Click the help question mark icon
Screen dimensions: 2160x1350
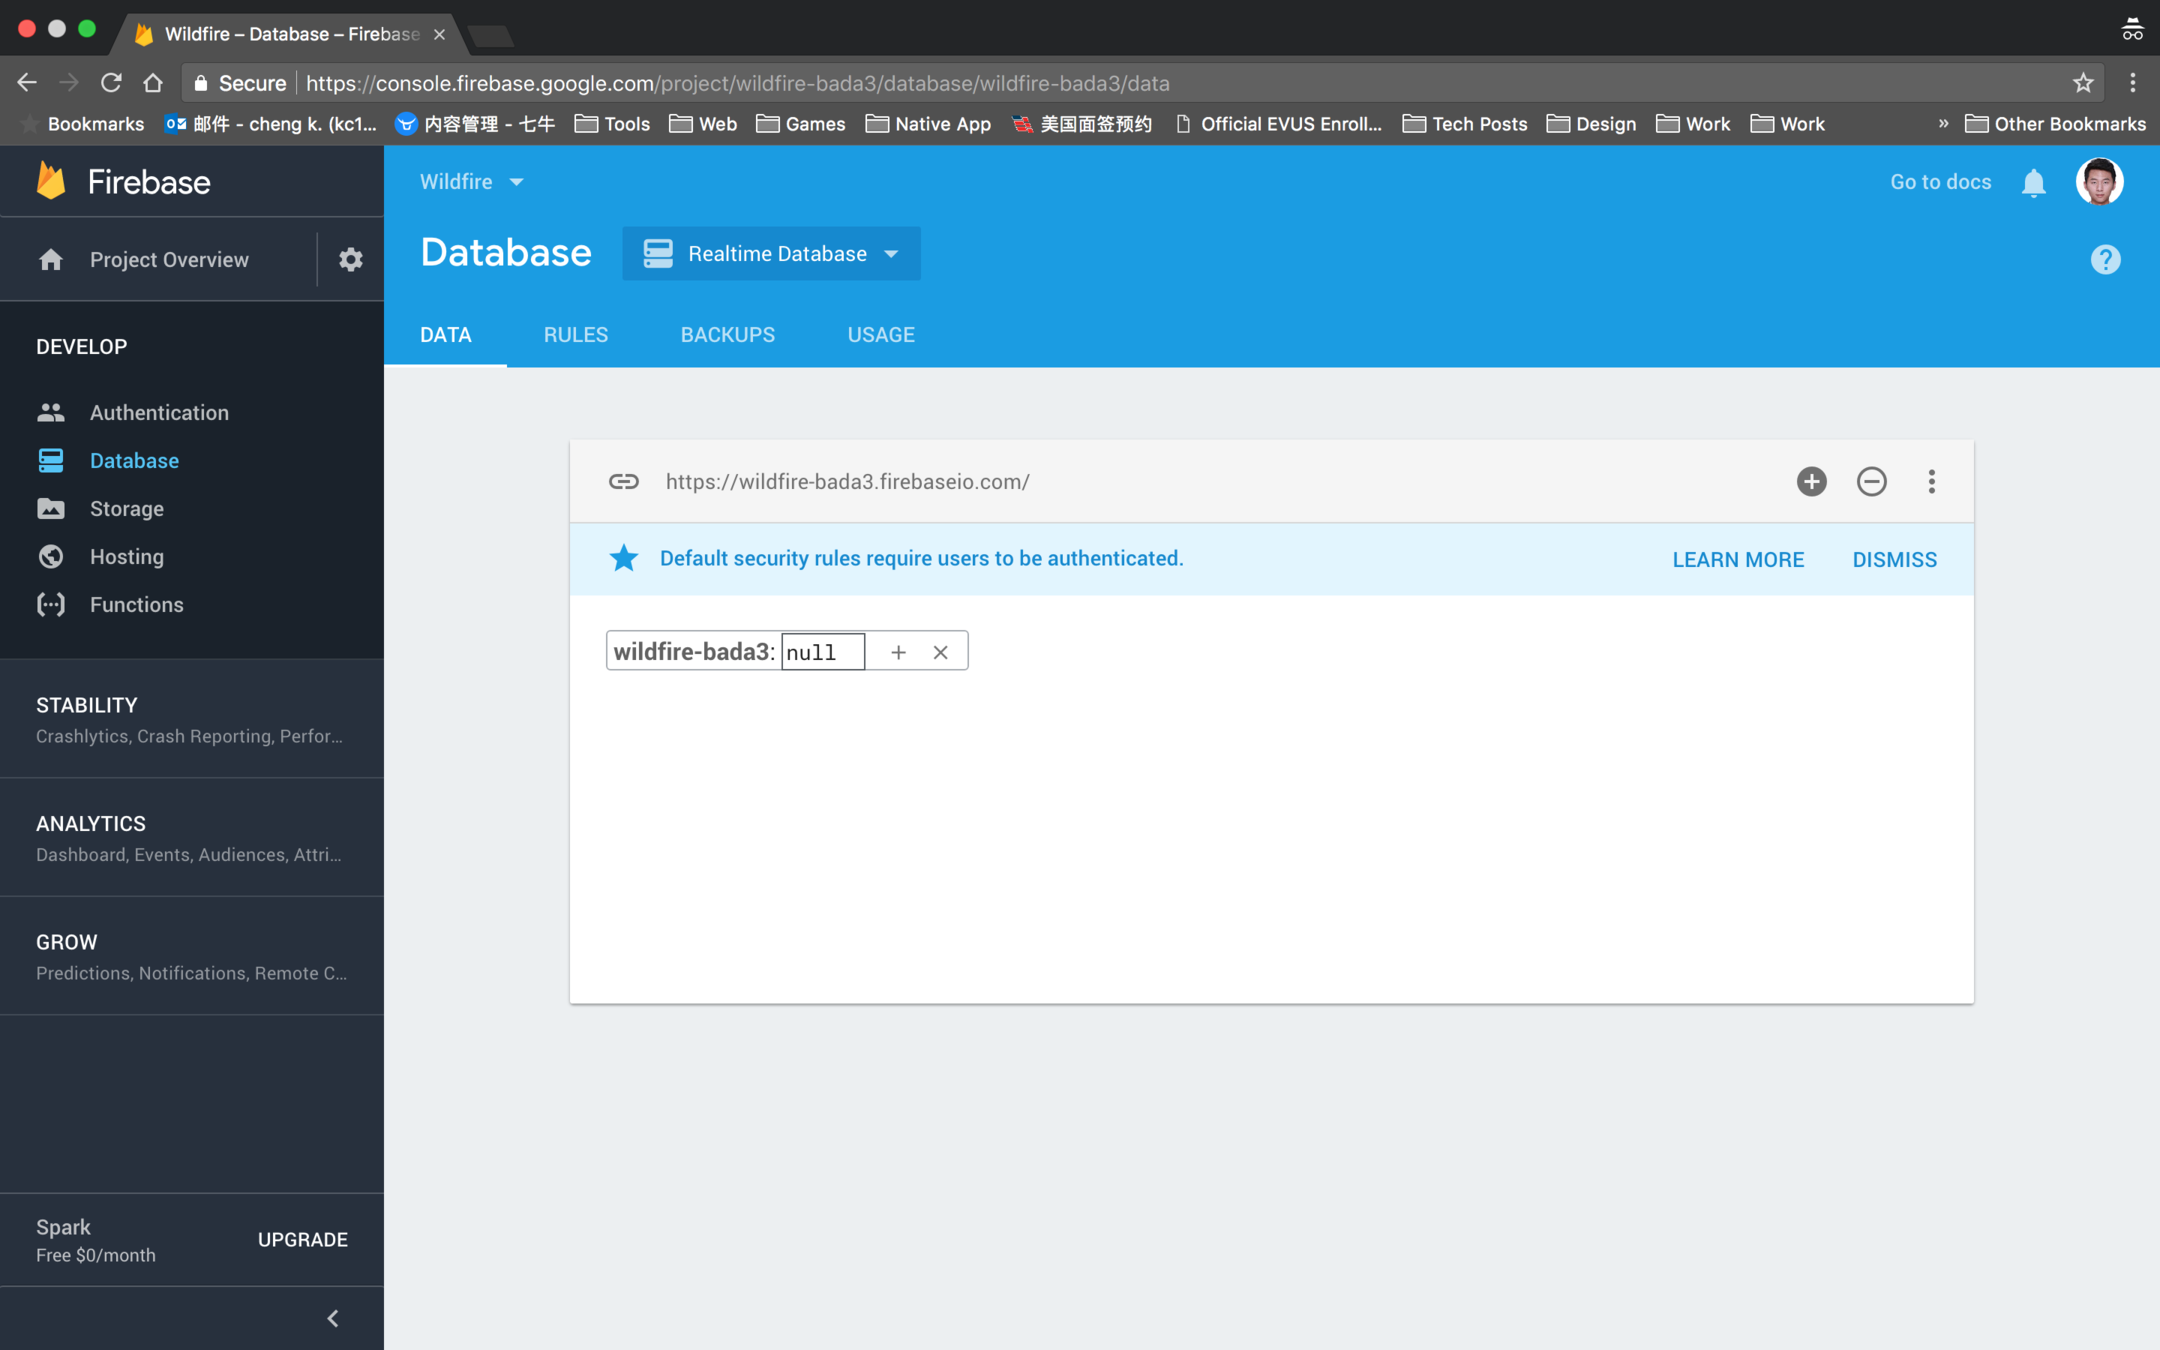(2105, 260)
